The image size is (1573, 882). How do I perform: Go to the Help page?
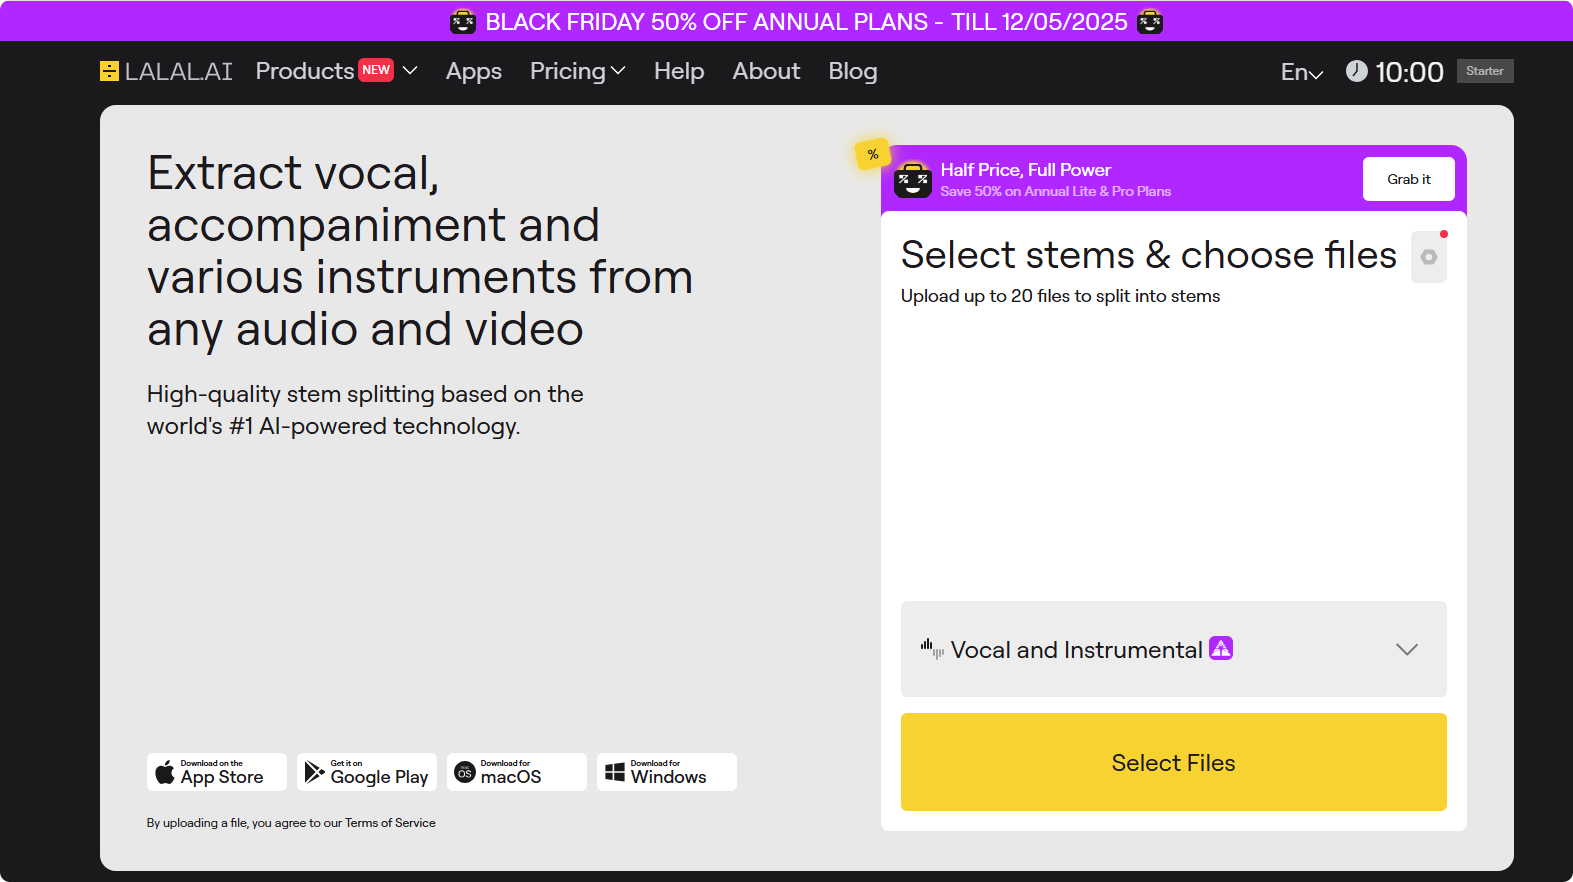[x=679, y=71]
